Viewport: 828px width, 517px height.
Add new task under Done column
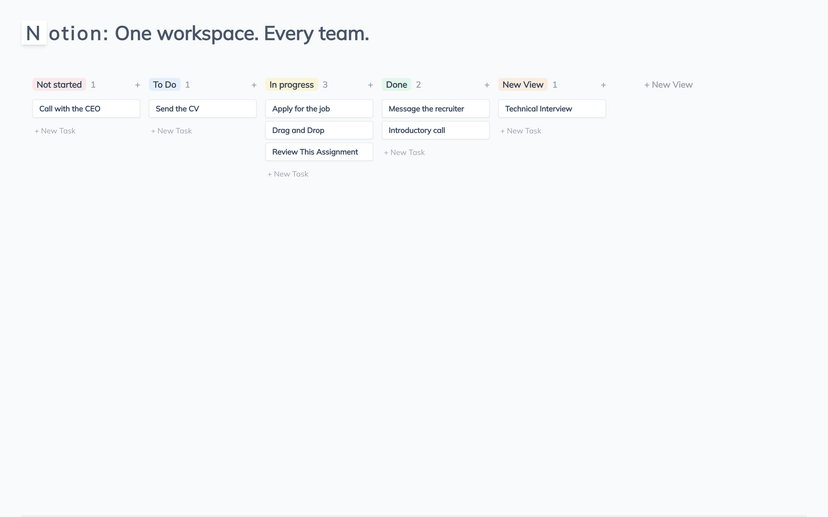[x=404, y=152]
